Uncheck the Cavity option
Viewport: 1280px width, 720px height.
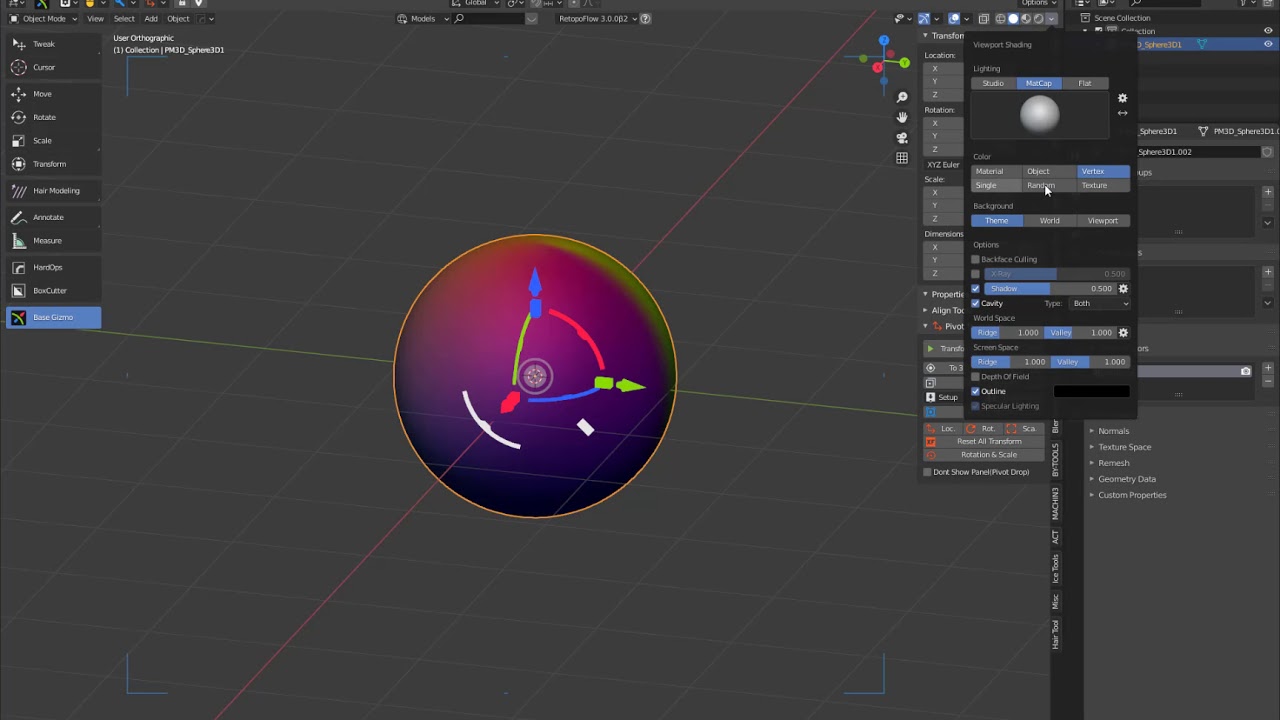[x=976, y=303]
